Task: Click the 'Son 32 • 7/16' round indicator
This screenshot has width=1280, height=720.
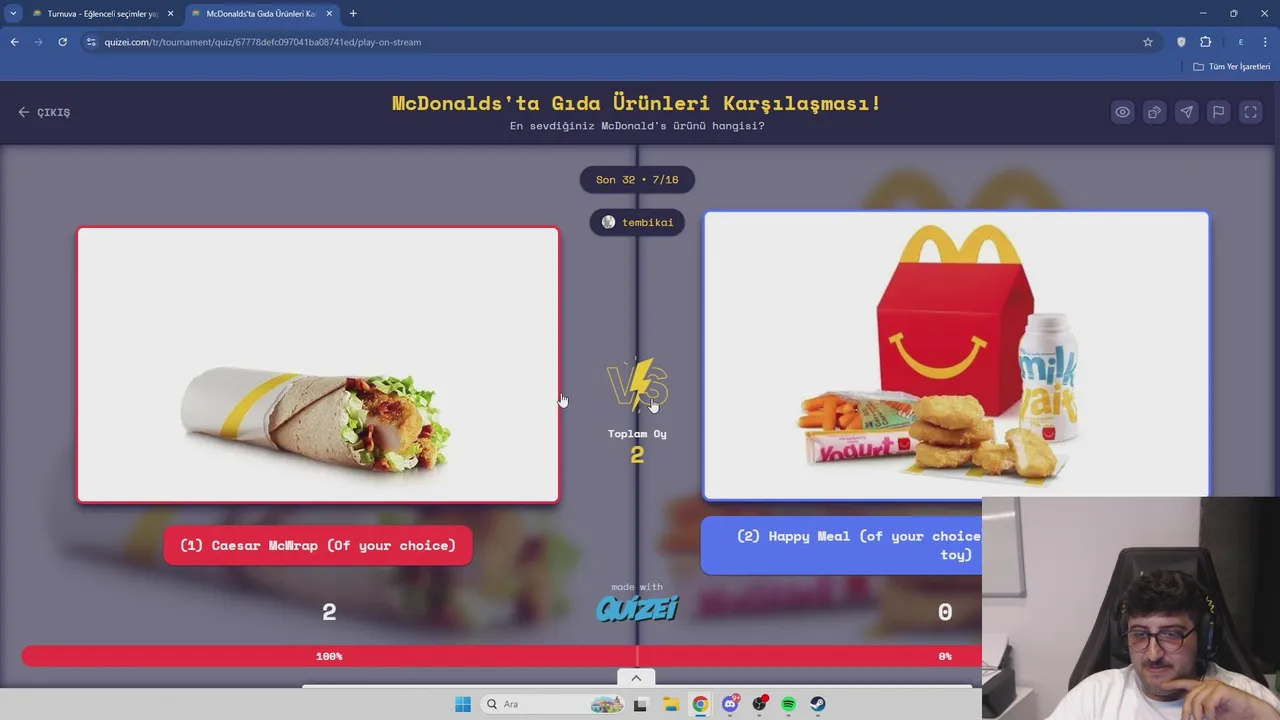Action: point(637,180)
